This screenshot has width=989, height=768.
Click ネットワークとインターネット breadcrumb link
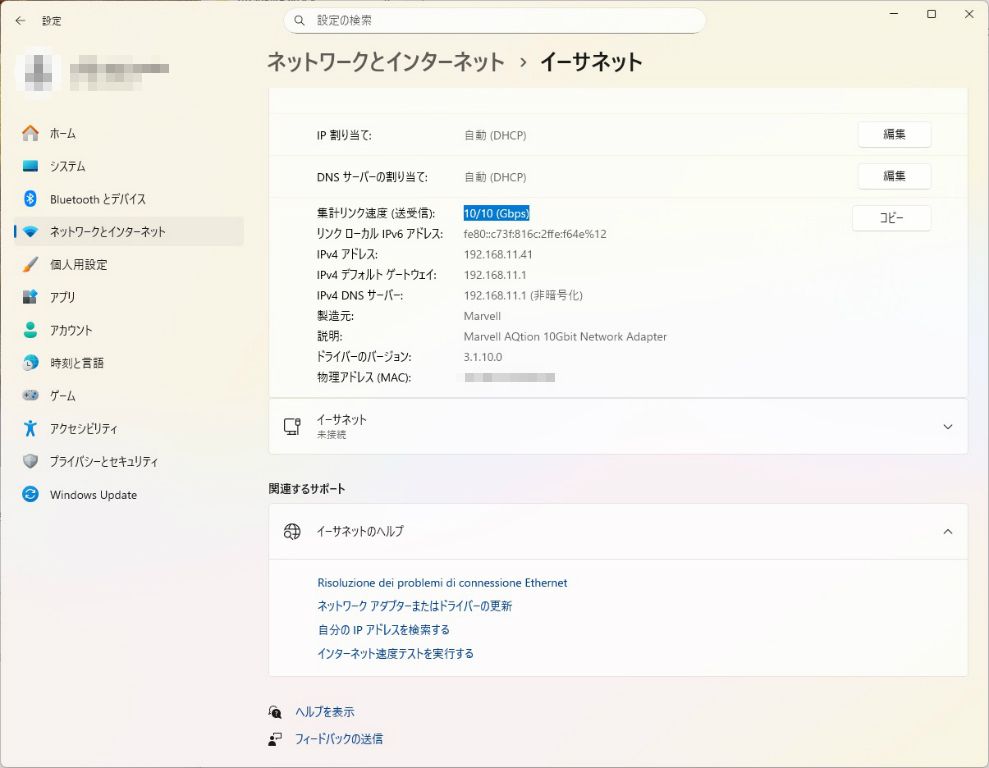click(x=385, y=62)
